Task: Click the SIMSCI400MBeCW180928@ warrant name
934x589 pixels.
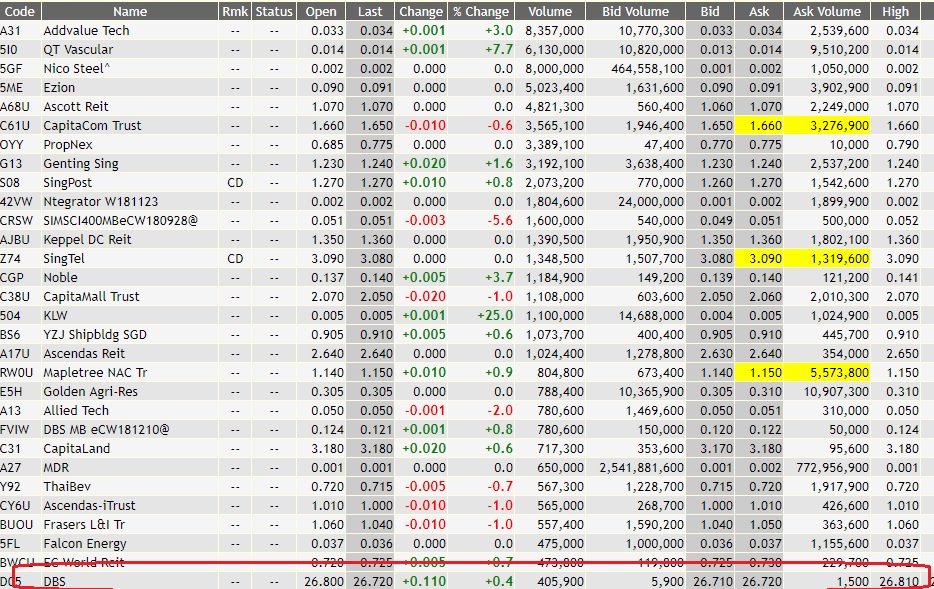Action: click(x=120, y=220)
